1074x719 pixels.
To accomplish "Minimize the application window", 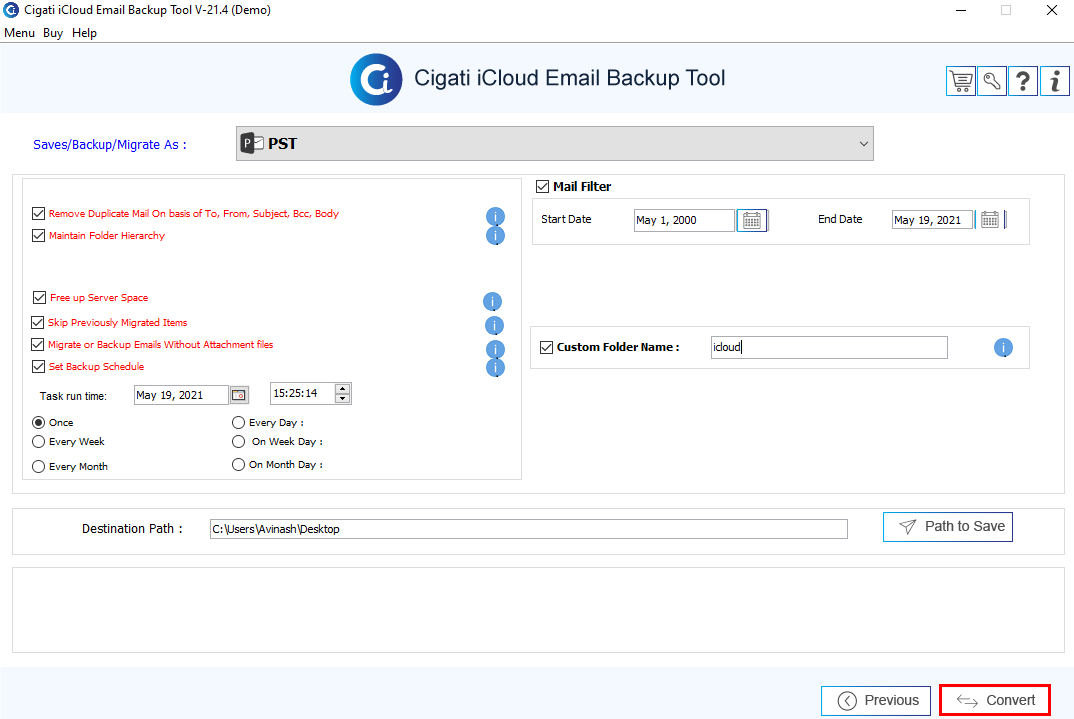I will coord(961,10).
